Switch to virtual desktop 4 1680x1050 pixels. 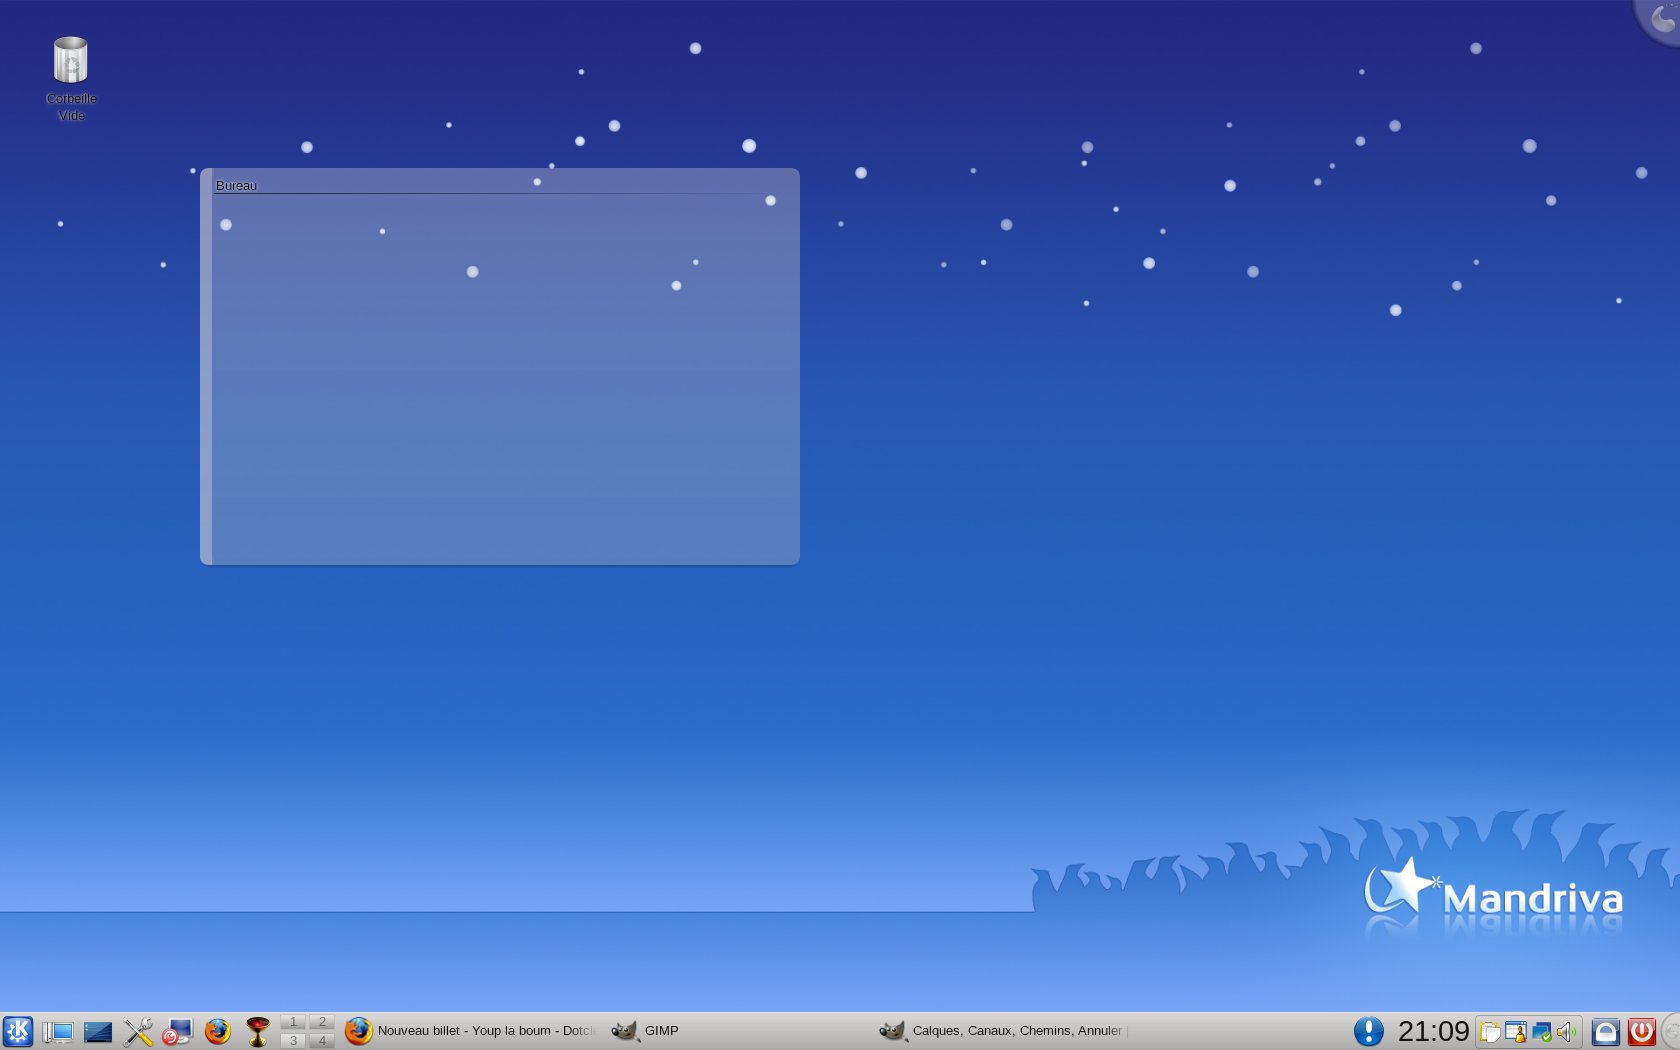pyautogui.click(x=322, y=1041)
